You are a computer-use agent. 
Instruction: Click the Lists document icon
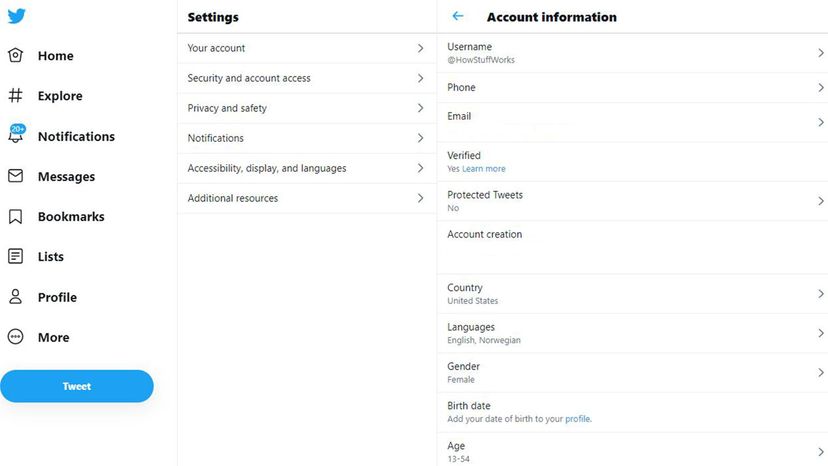(15, 256)
